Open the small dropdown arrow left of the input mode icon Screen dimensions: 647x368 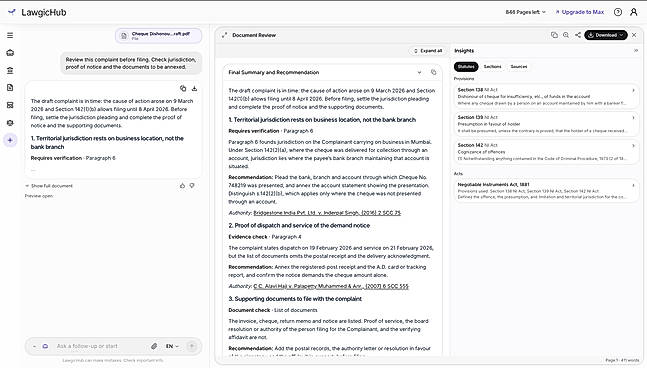34,346
